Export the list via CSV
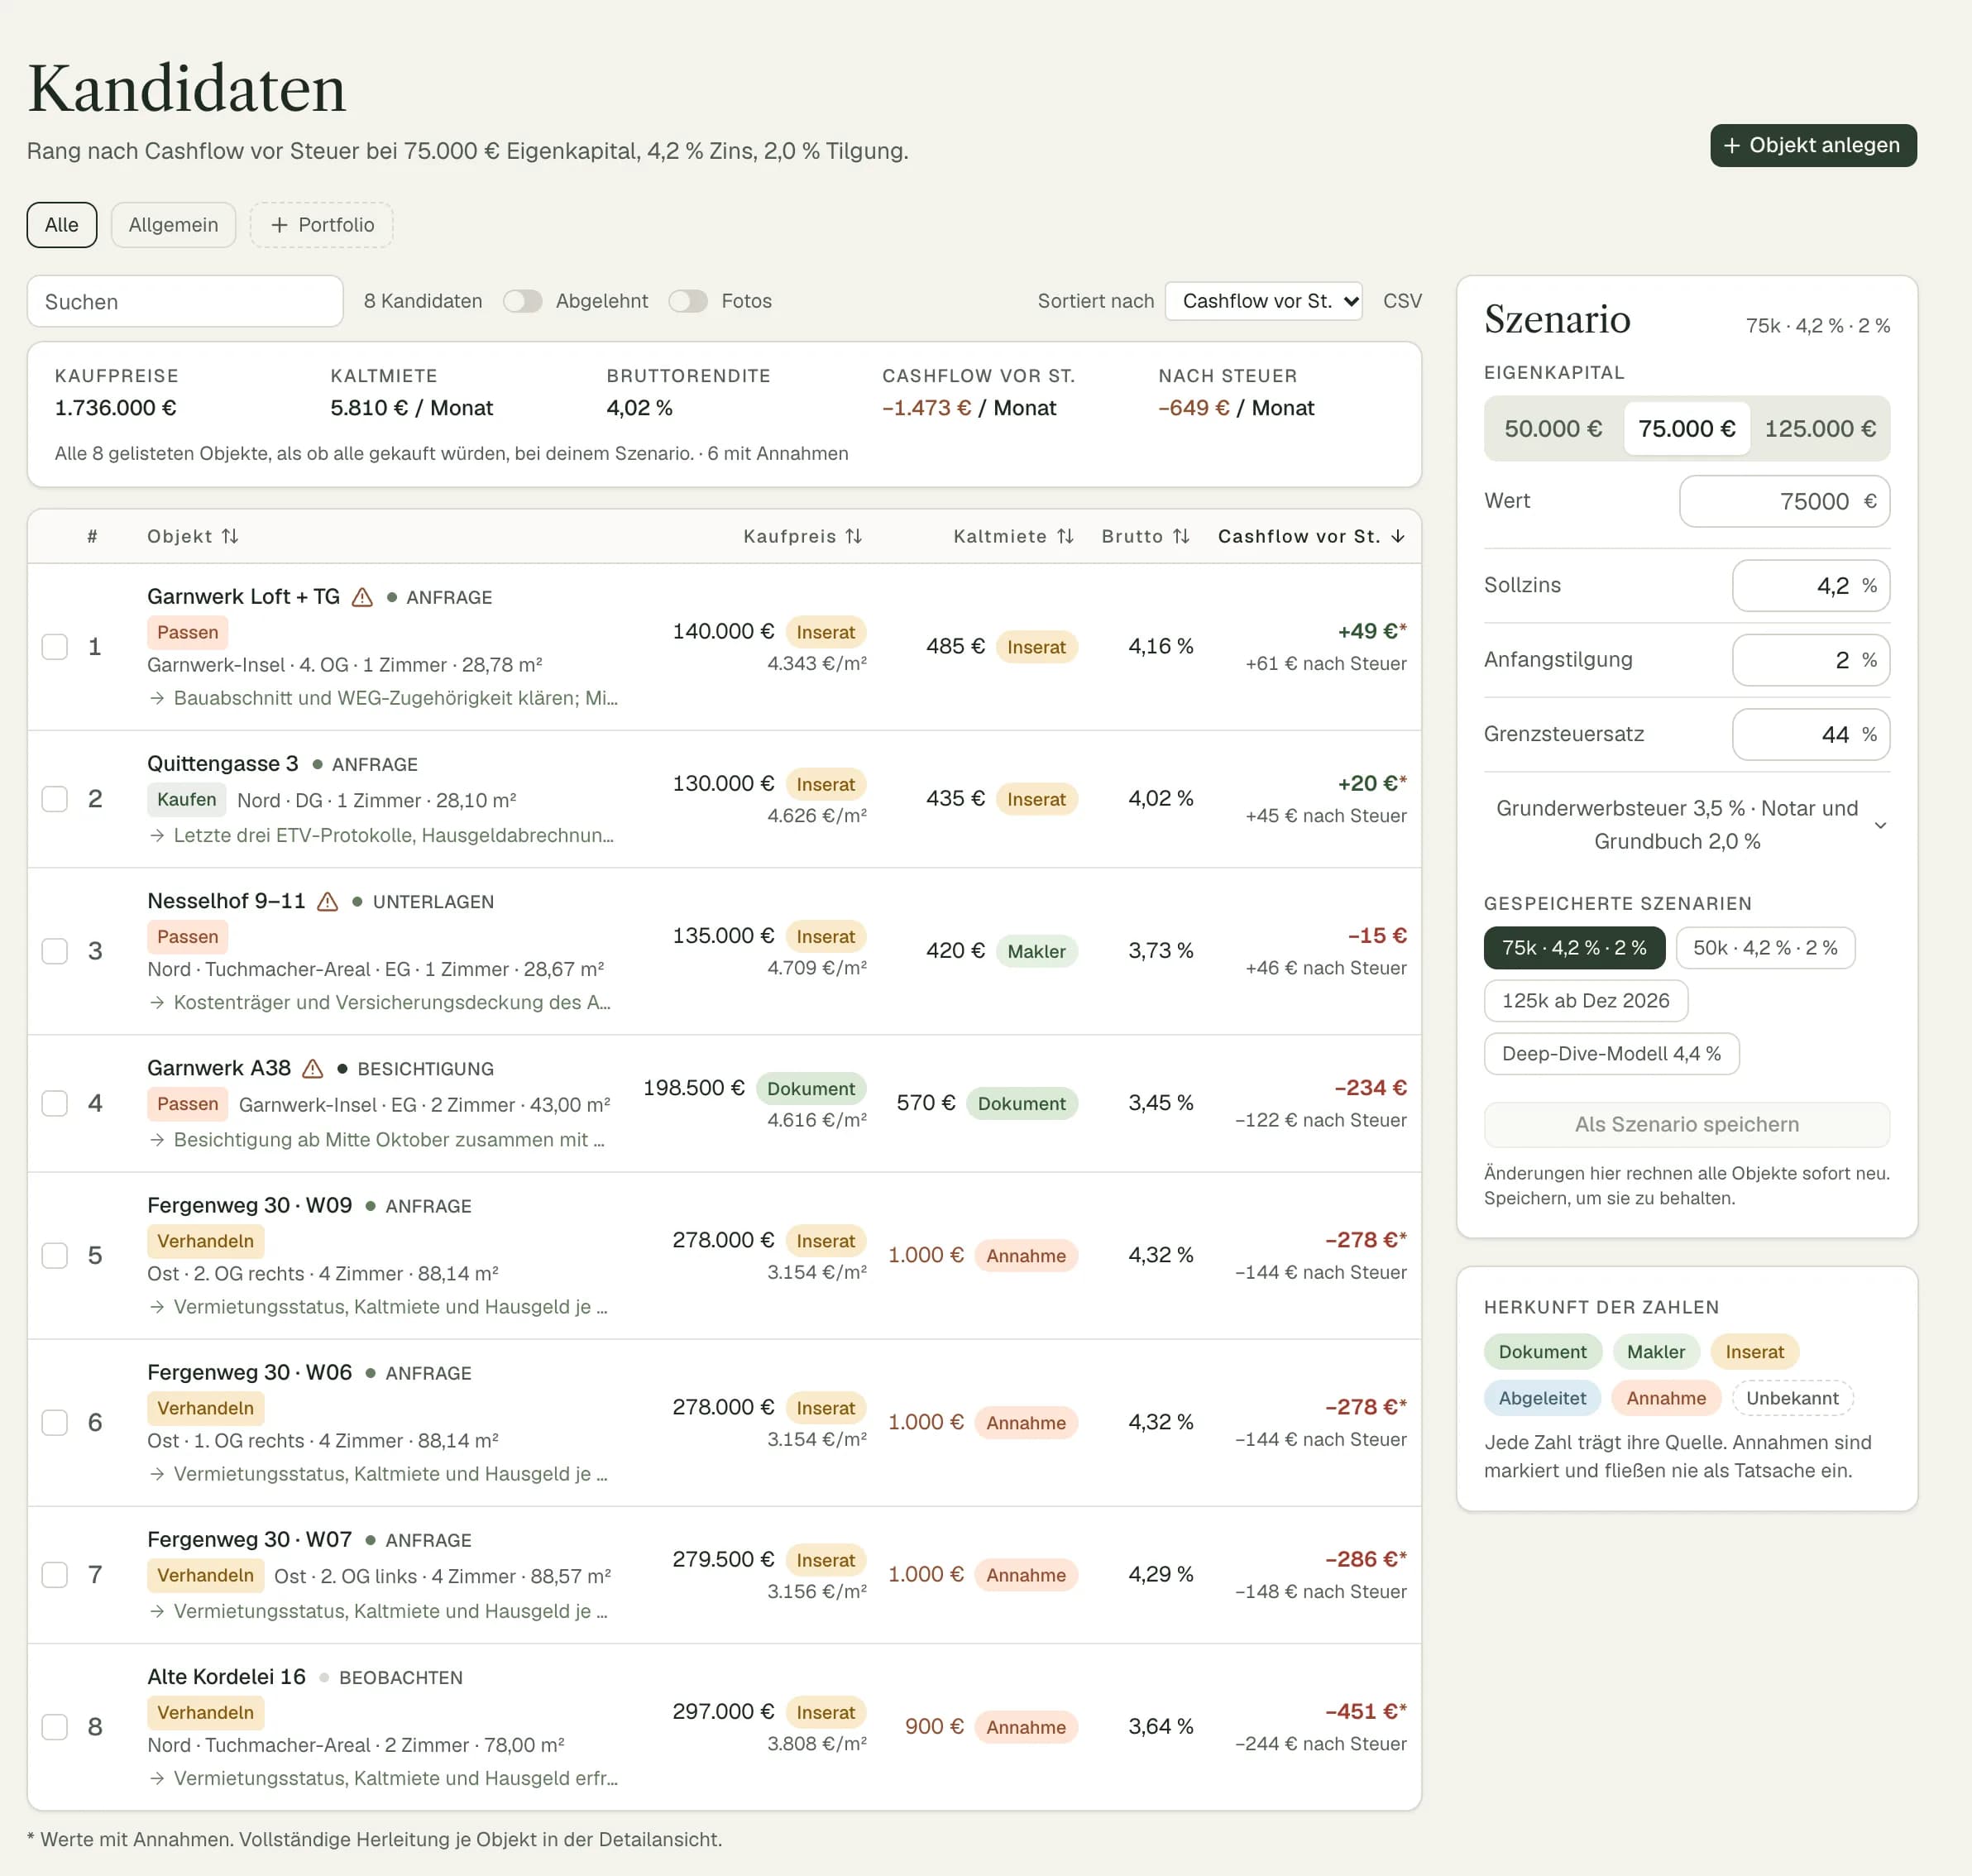1972x1876 pixels. [1401, 301]
